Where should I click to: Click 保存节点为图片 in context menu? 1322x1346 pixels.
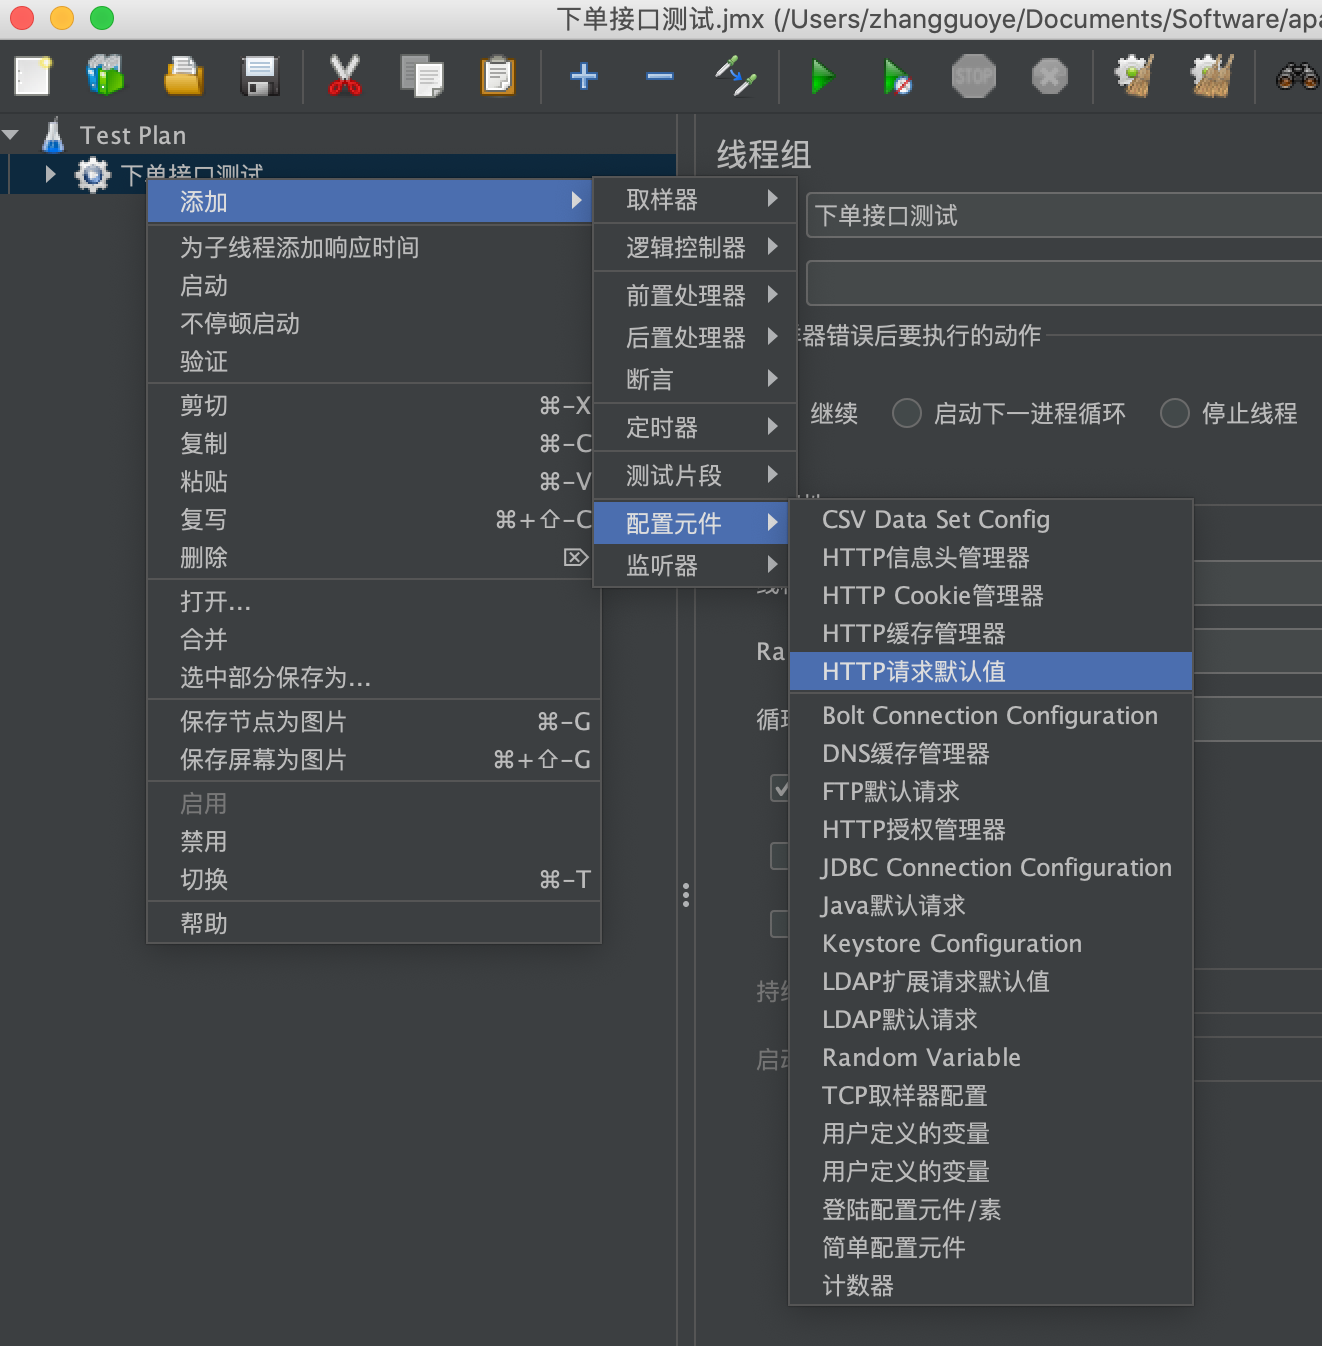coord(374,721)
